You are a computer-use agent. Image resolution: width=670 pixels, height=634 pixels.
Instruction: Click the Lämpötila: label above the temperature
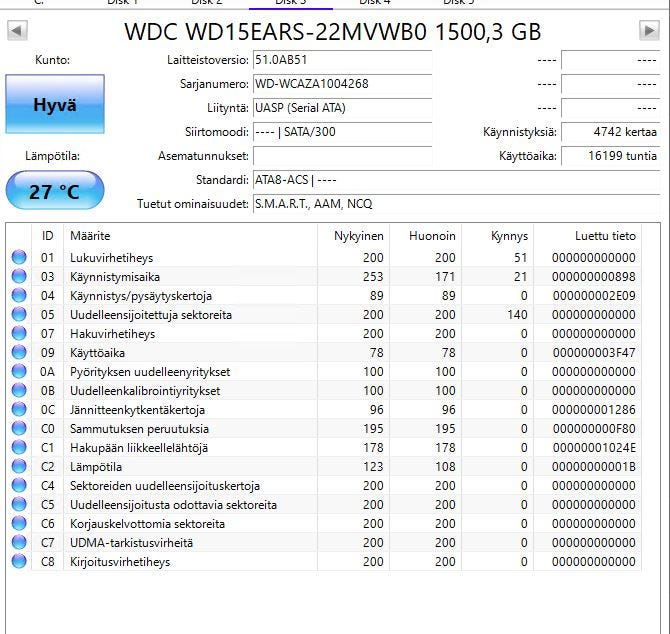pyautogui.click(x=53, y=156)
